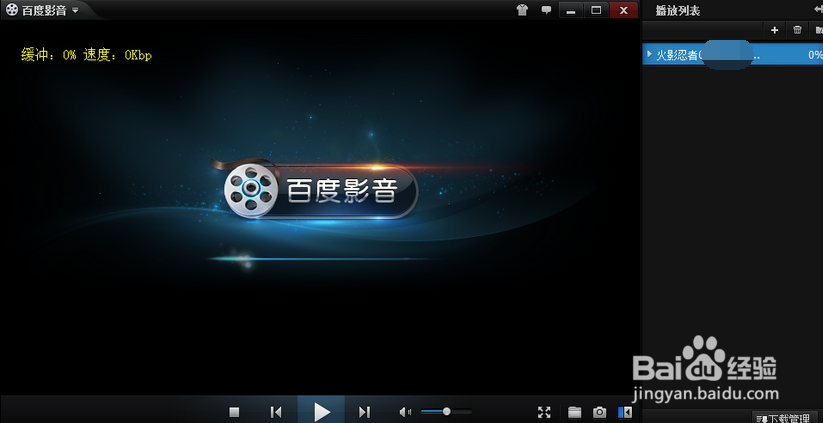The height and width of the screenshot is (423, 823).
Task: Maximize the Baidu Player window
Action: [x=596, y=10]
